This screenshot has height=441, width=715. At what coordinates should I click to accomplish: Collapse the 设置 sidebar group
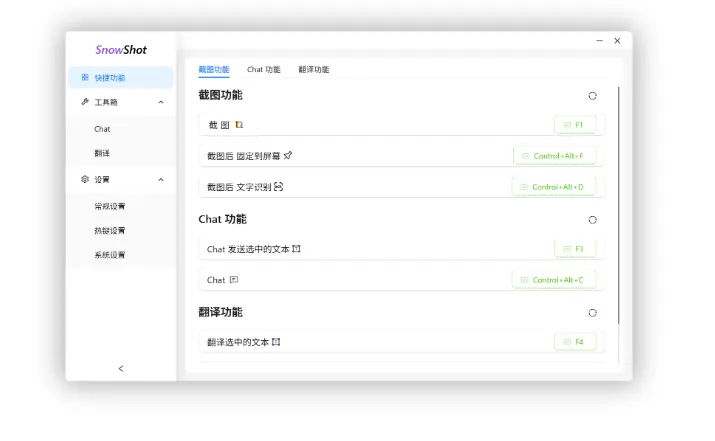pyautogui.click(x=161, y=180)
